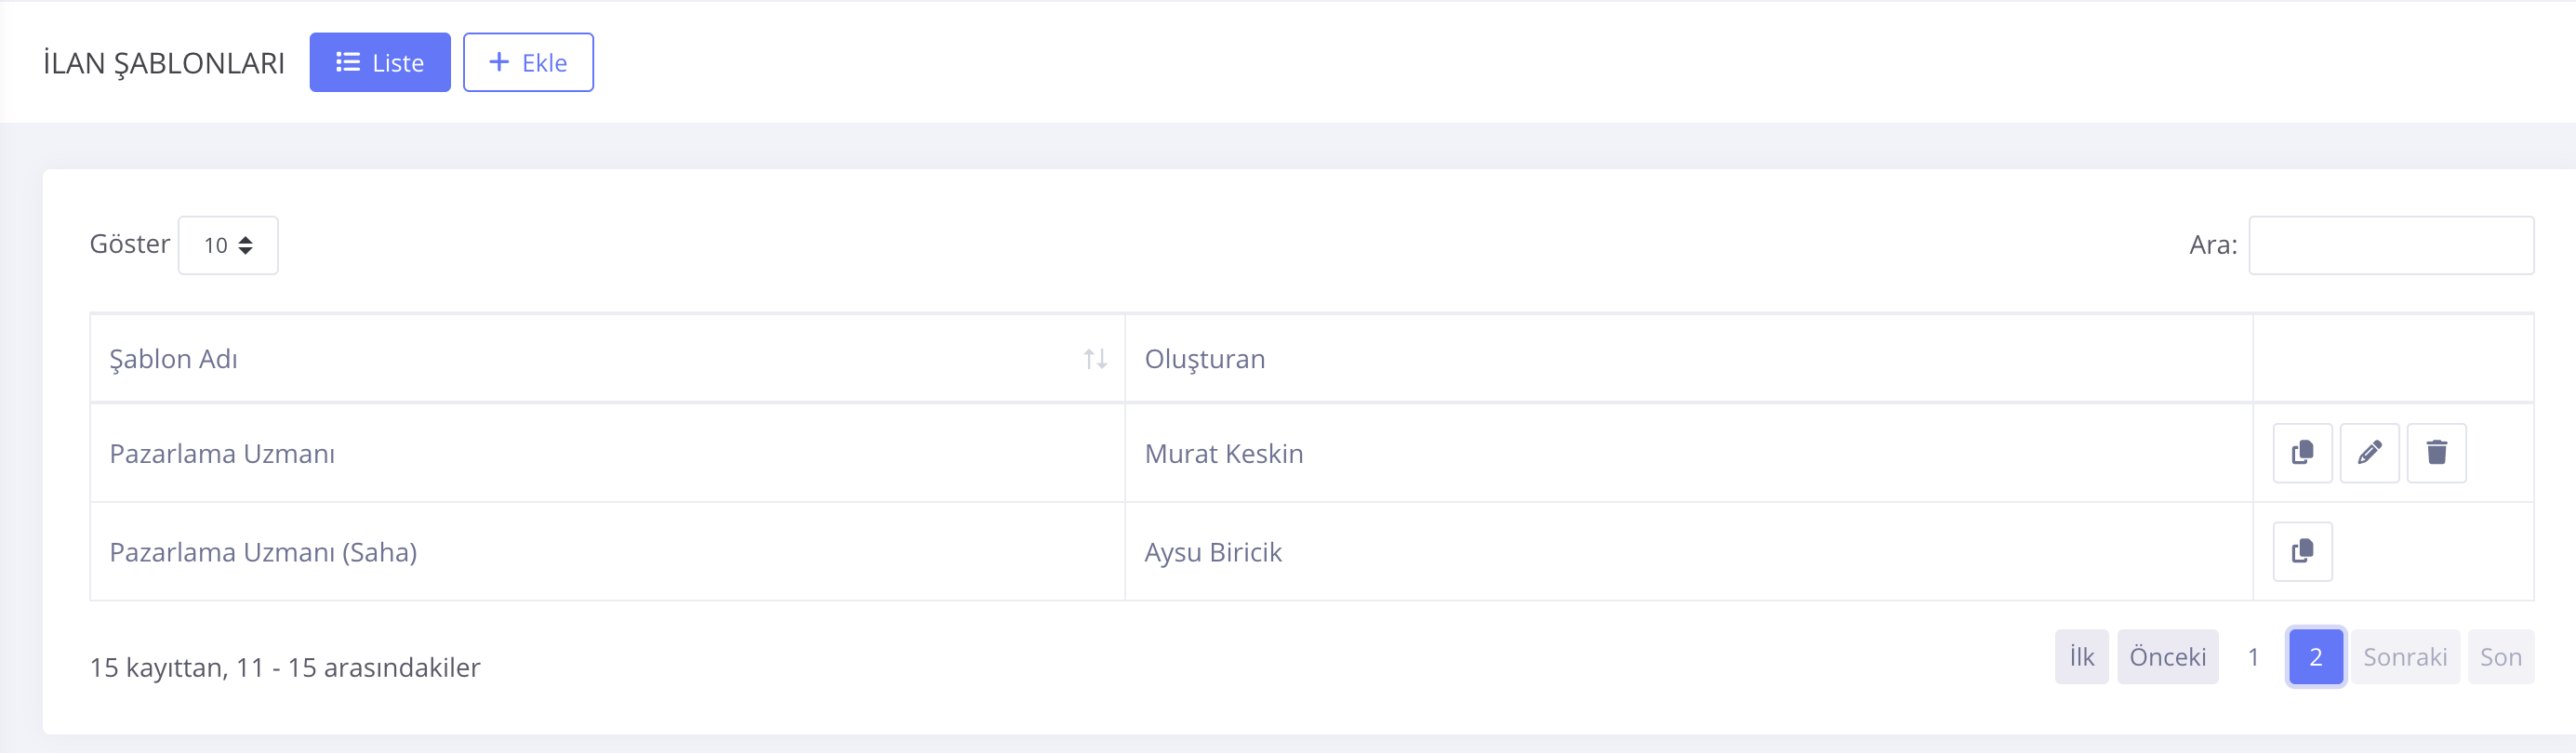Click the Pazarlama Uzmanı (Saha) row name
This screenshot has height=753, width=2576.
coord(263,552)
